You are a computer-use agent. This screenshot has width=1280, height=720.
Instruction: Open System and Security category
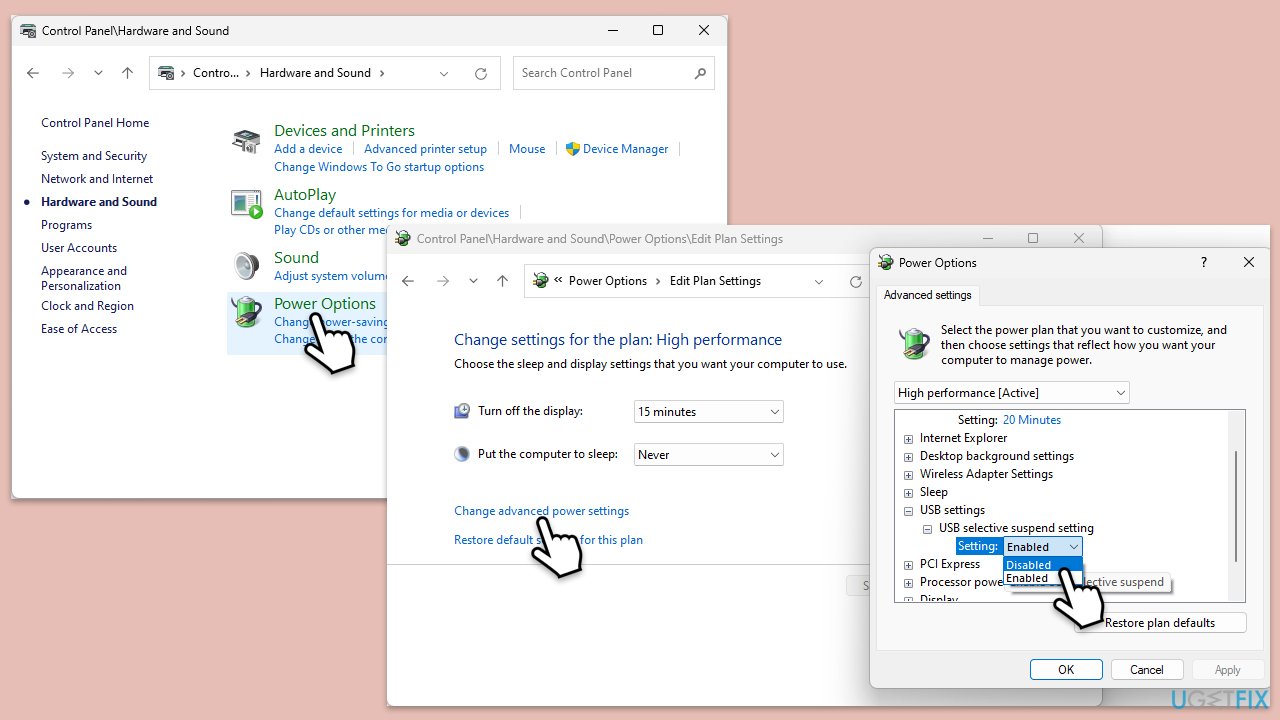pyautogui.click(x=94, y=156)
